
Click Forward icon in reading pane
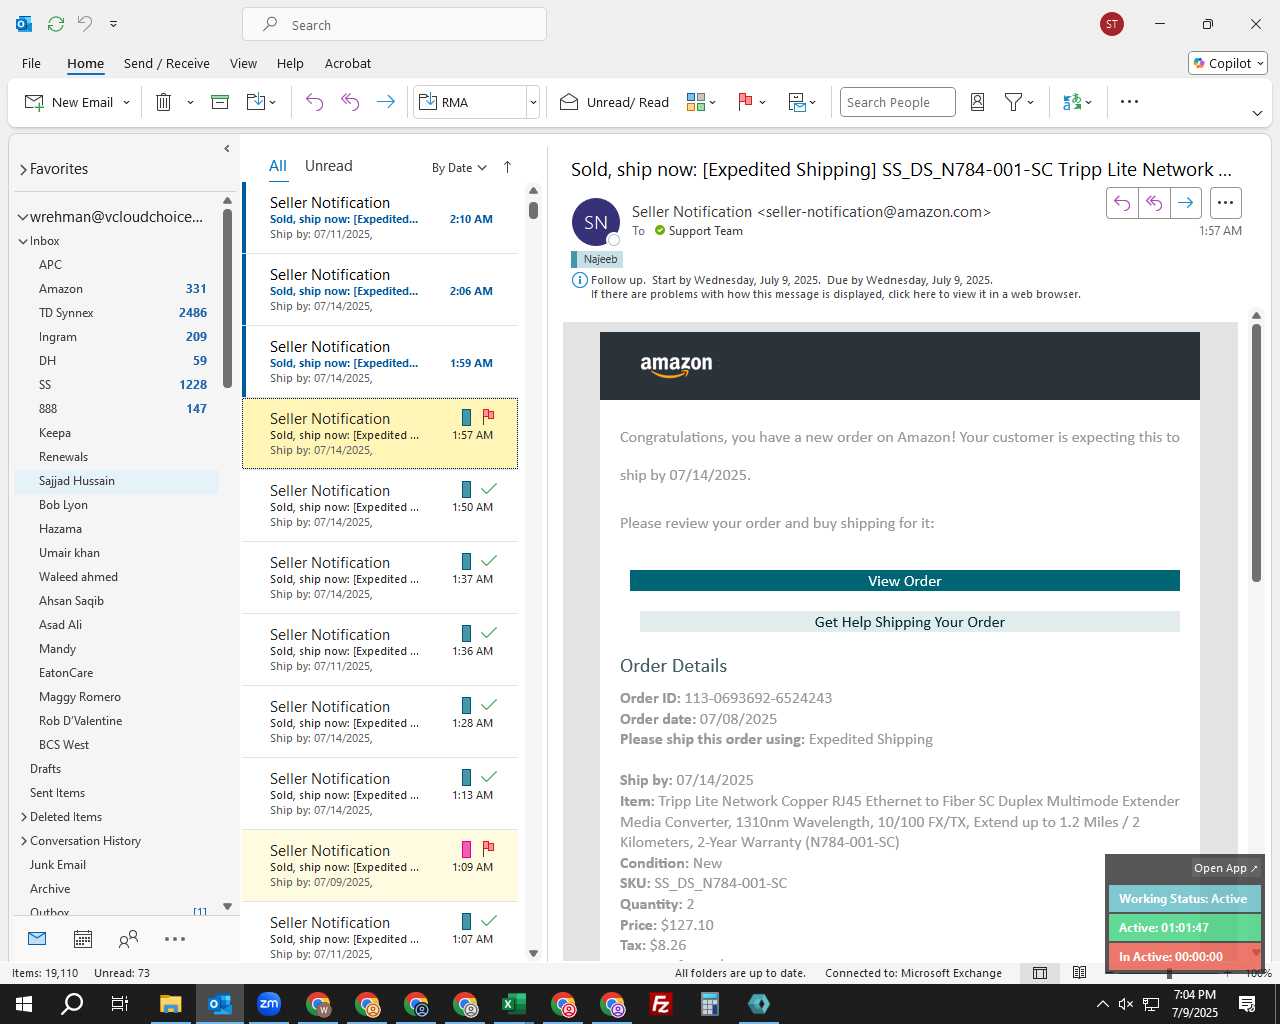pyautogui.click(x=1186, y=203)
